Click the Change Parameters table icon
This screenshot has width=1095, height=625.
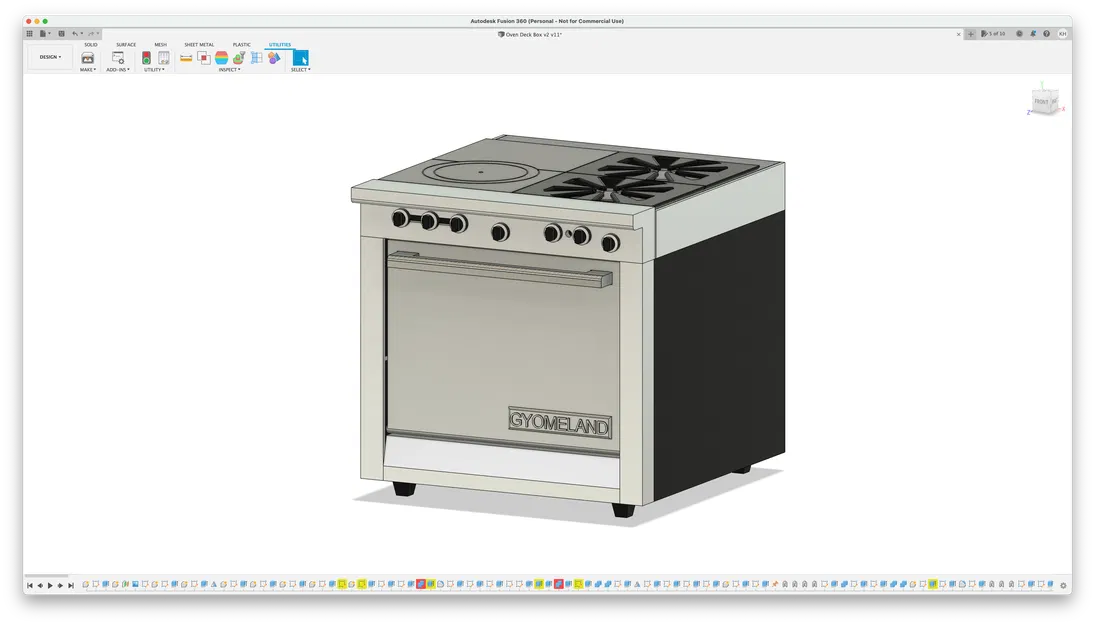click(x=163, y=58)
